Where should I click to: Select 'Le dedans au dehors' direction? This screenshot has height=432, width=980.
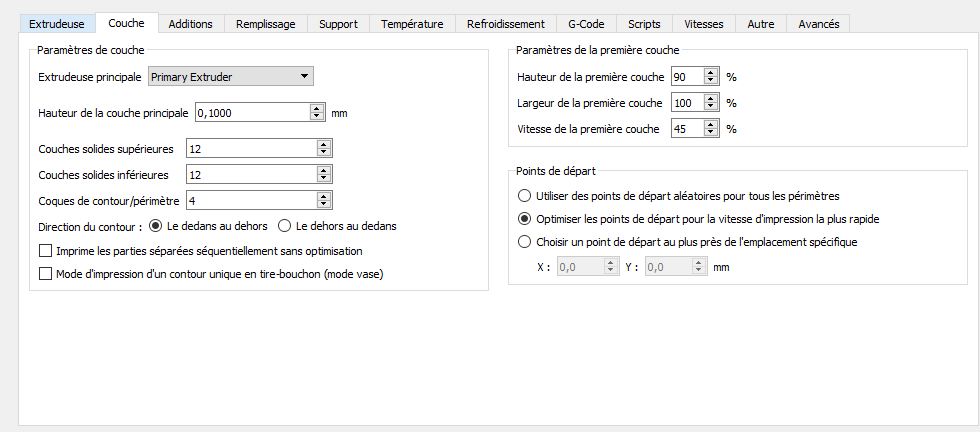(155, 226)
